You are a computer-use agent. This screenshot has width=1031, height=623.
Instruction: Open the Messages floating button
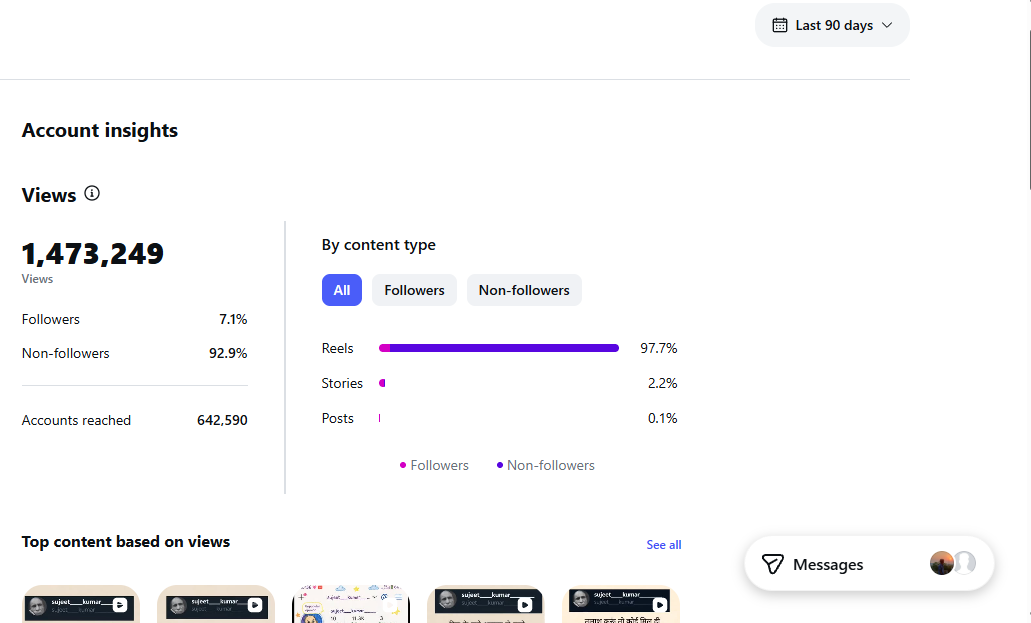(869, 564)
